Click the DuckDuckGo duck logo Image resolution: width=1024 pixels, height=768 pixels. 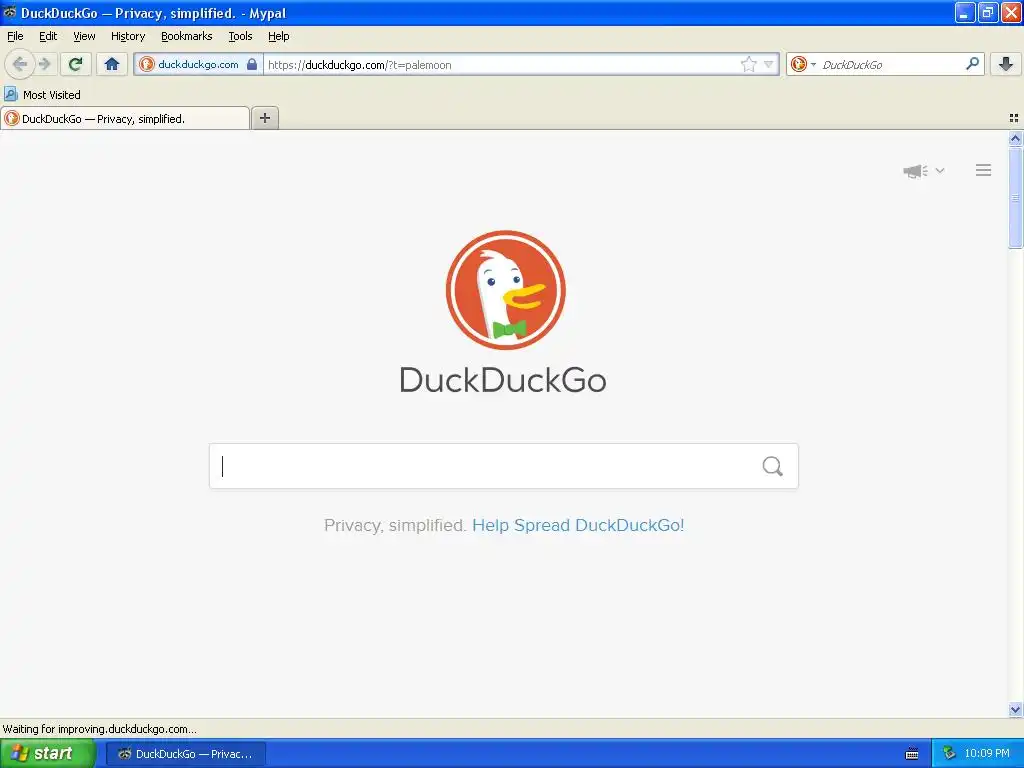pyautogui.click(x=505, y=289)
